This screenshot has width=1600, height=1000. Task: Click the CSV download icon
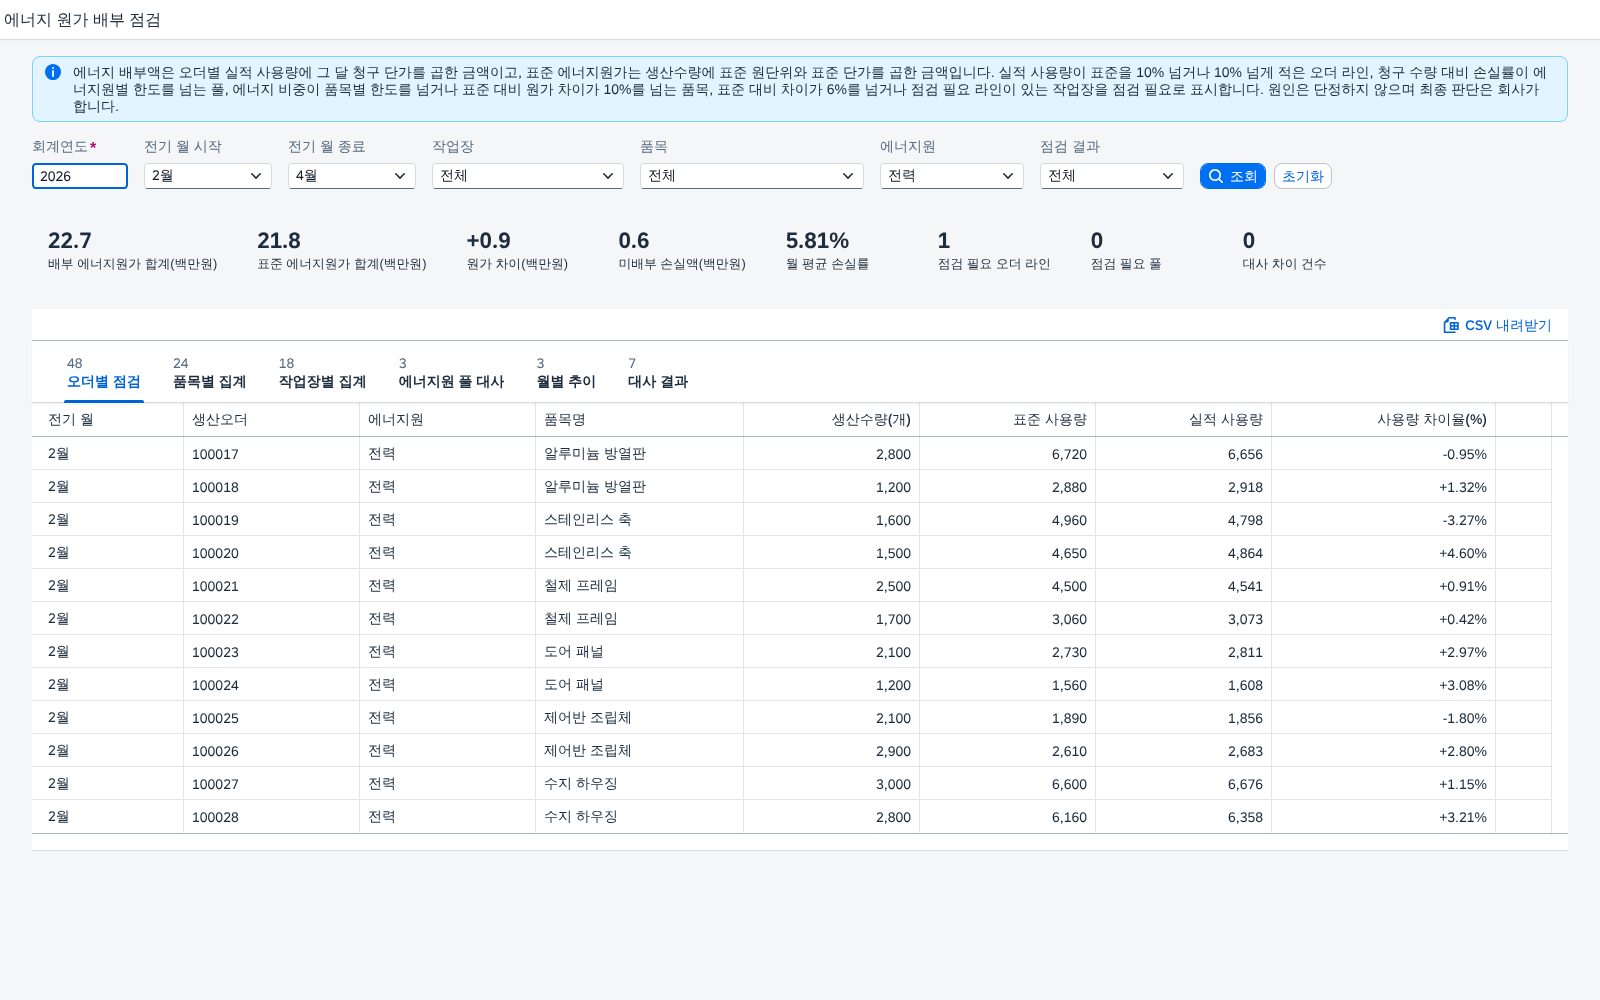(1451, 325)
